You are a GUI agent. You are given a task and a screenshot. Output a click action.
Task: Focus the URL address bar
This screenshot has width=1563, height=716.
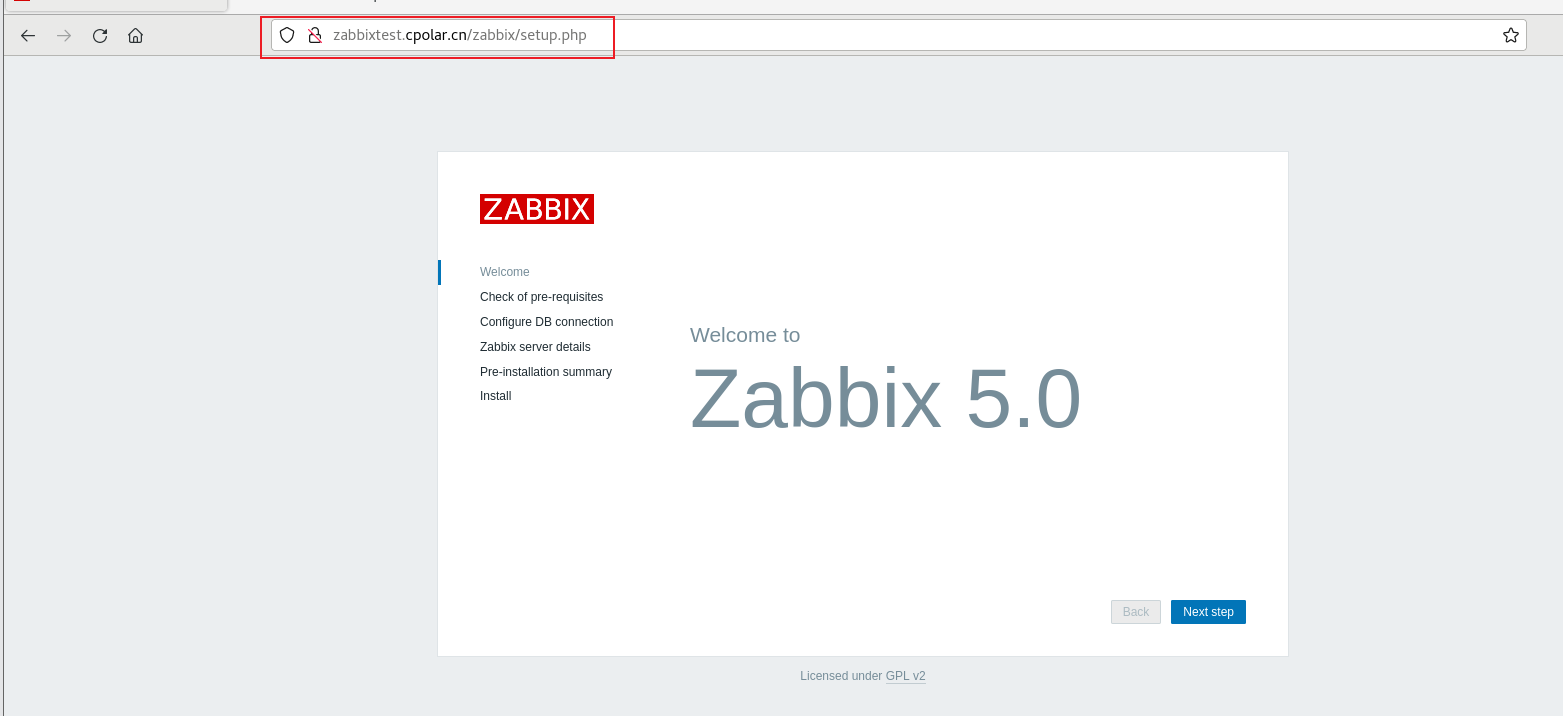pyautogui.click(x=898, y=36)
